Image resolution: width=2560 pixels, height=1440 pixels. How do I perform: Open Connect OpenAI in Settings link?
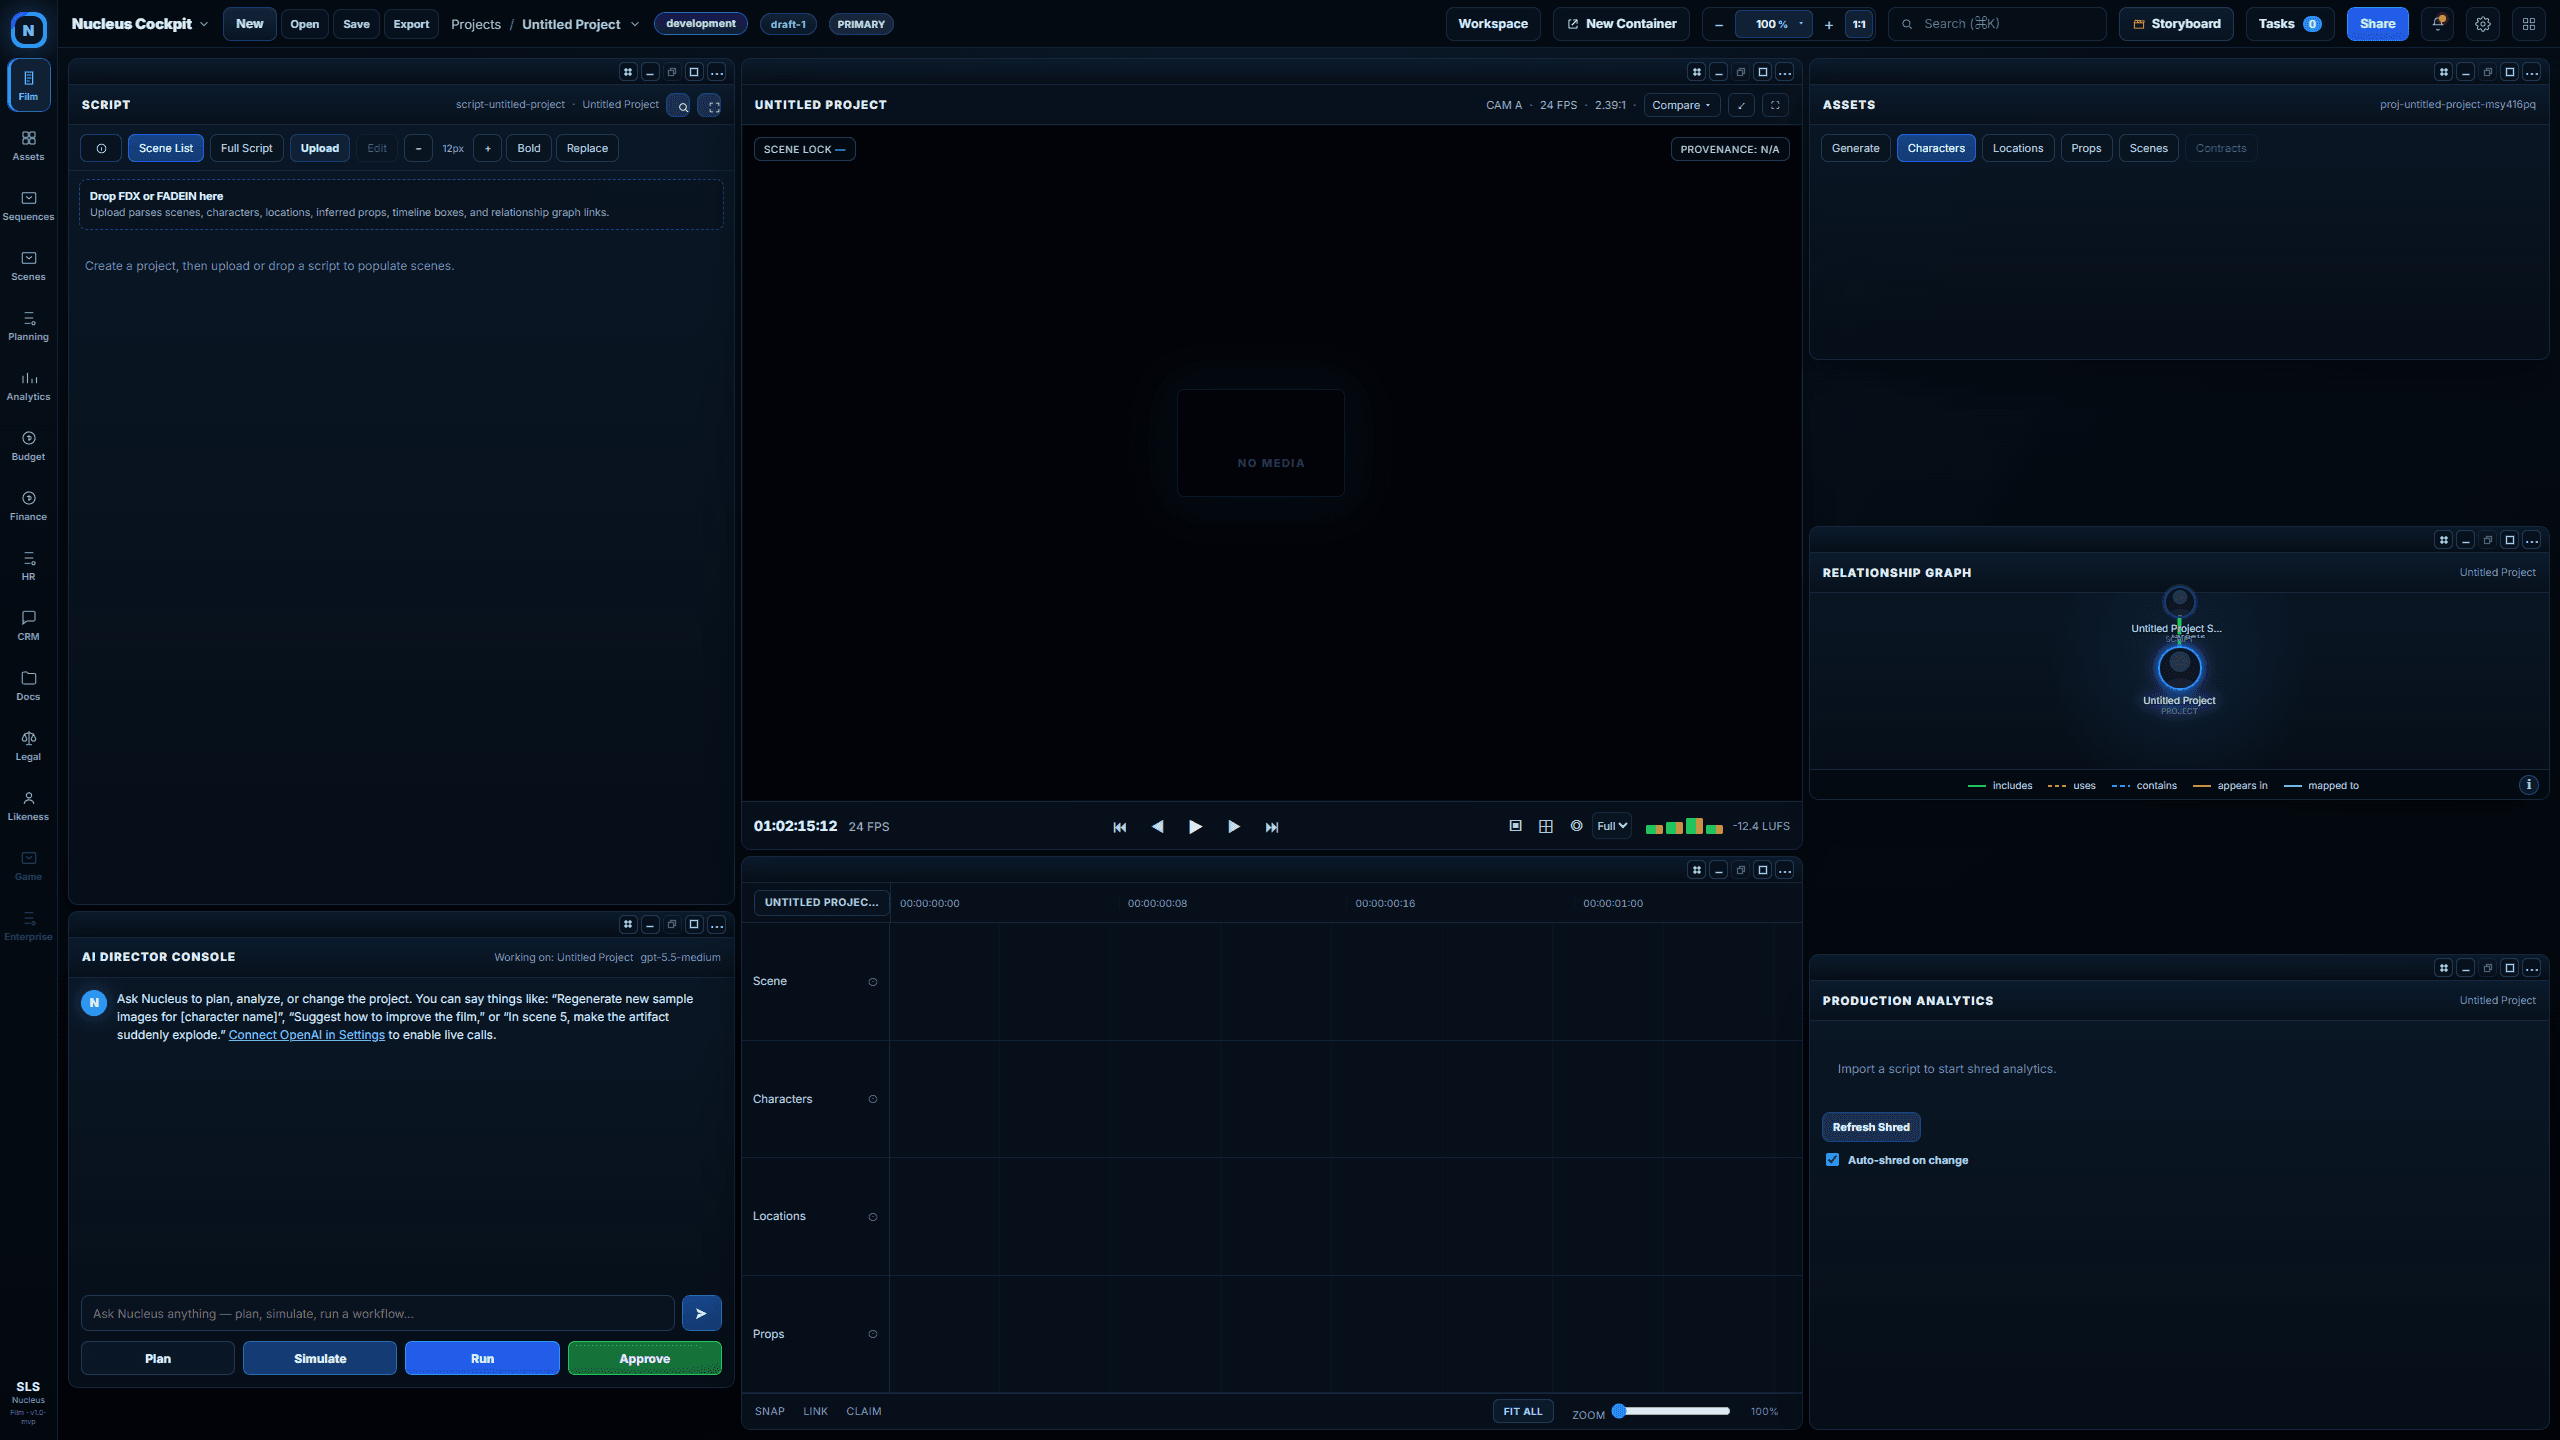click(x=307, y=1035)
